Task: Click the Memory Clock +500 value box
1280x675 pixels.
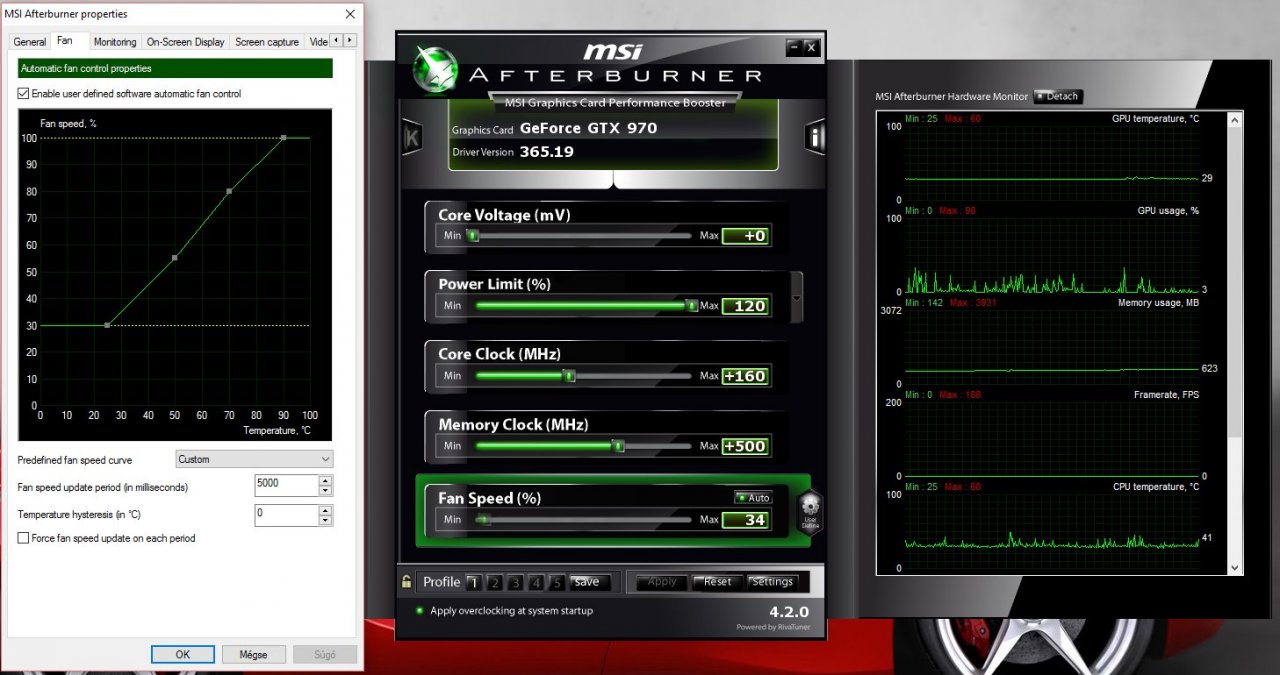Action: coord(745,446)
